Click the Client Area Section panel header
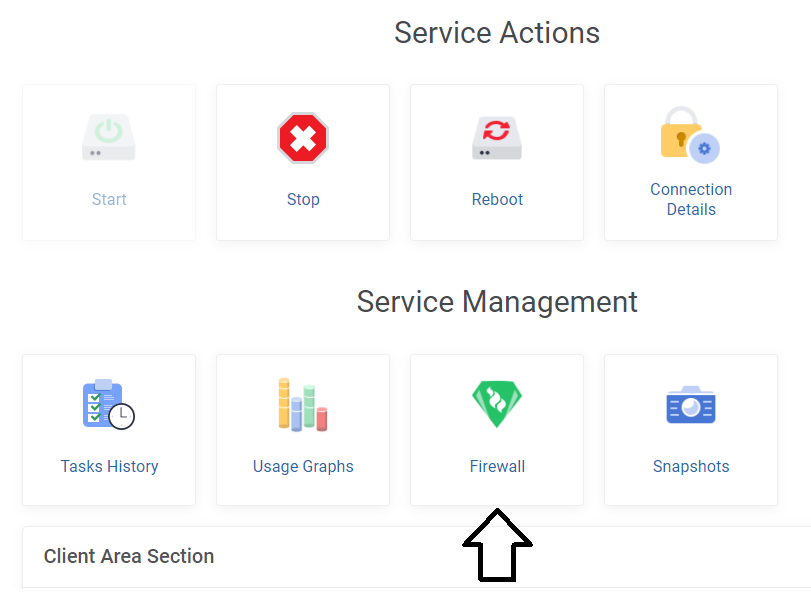The width and height of the screenshot is (811, 608). pyautogui.click(x=416, y=557)
